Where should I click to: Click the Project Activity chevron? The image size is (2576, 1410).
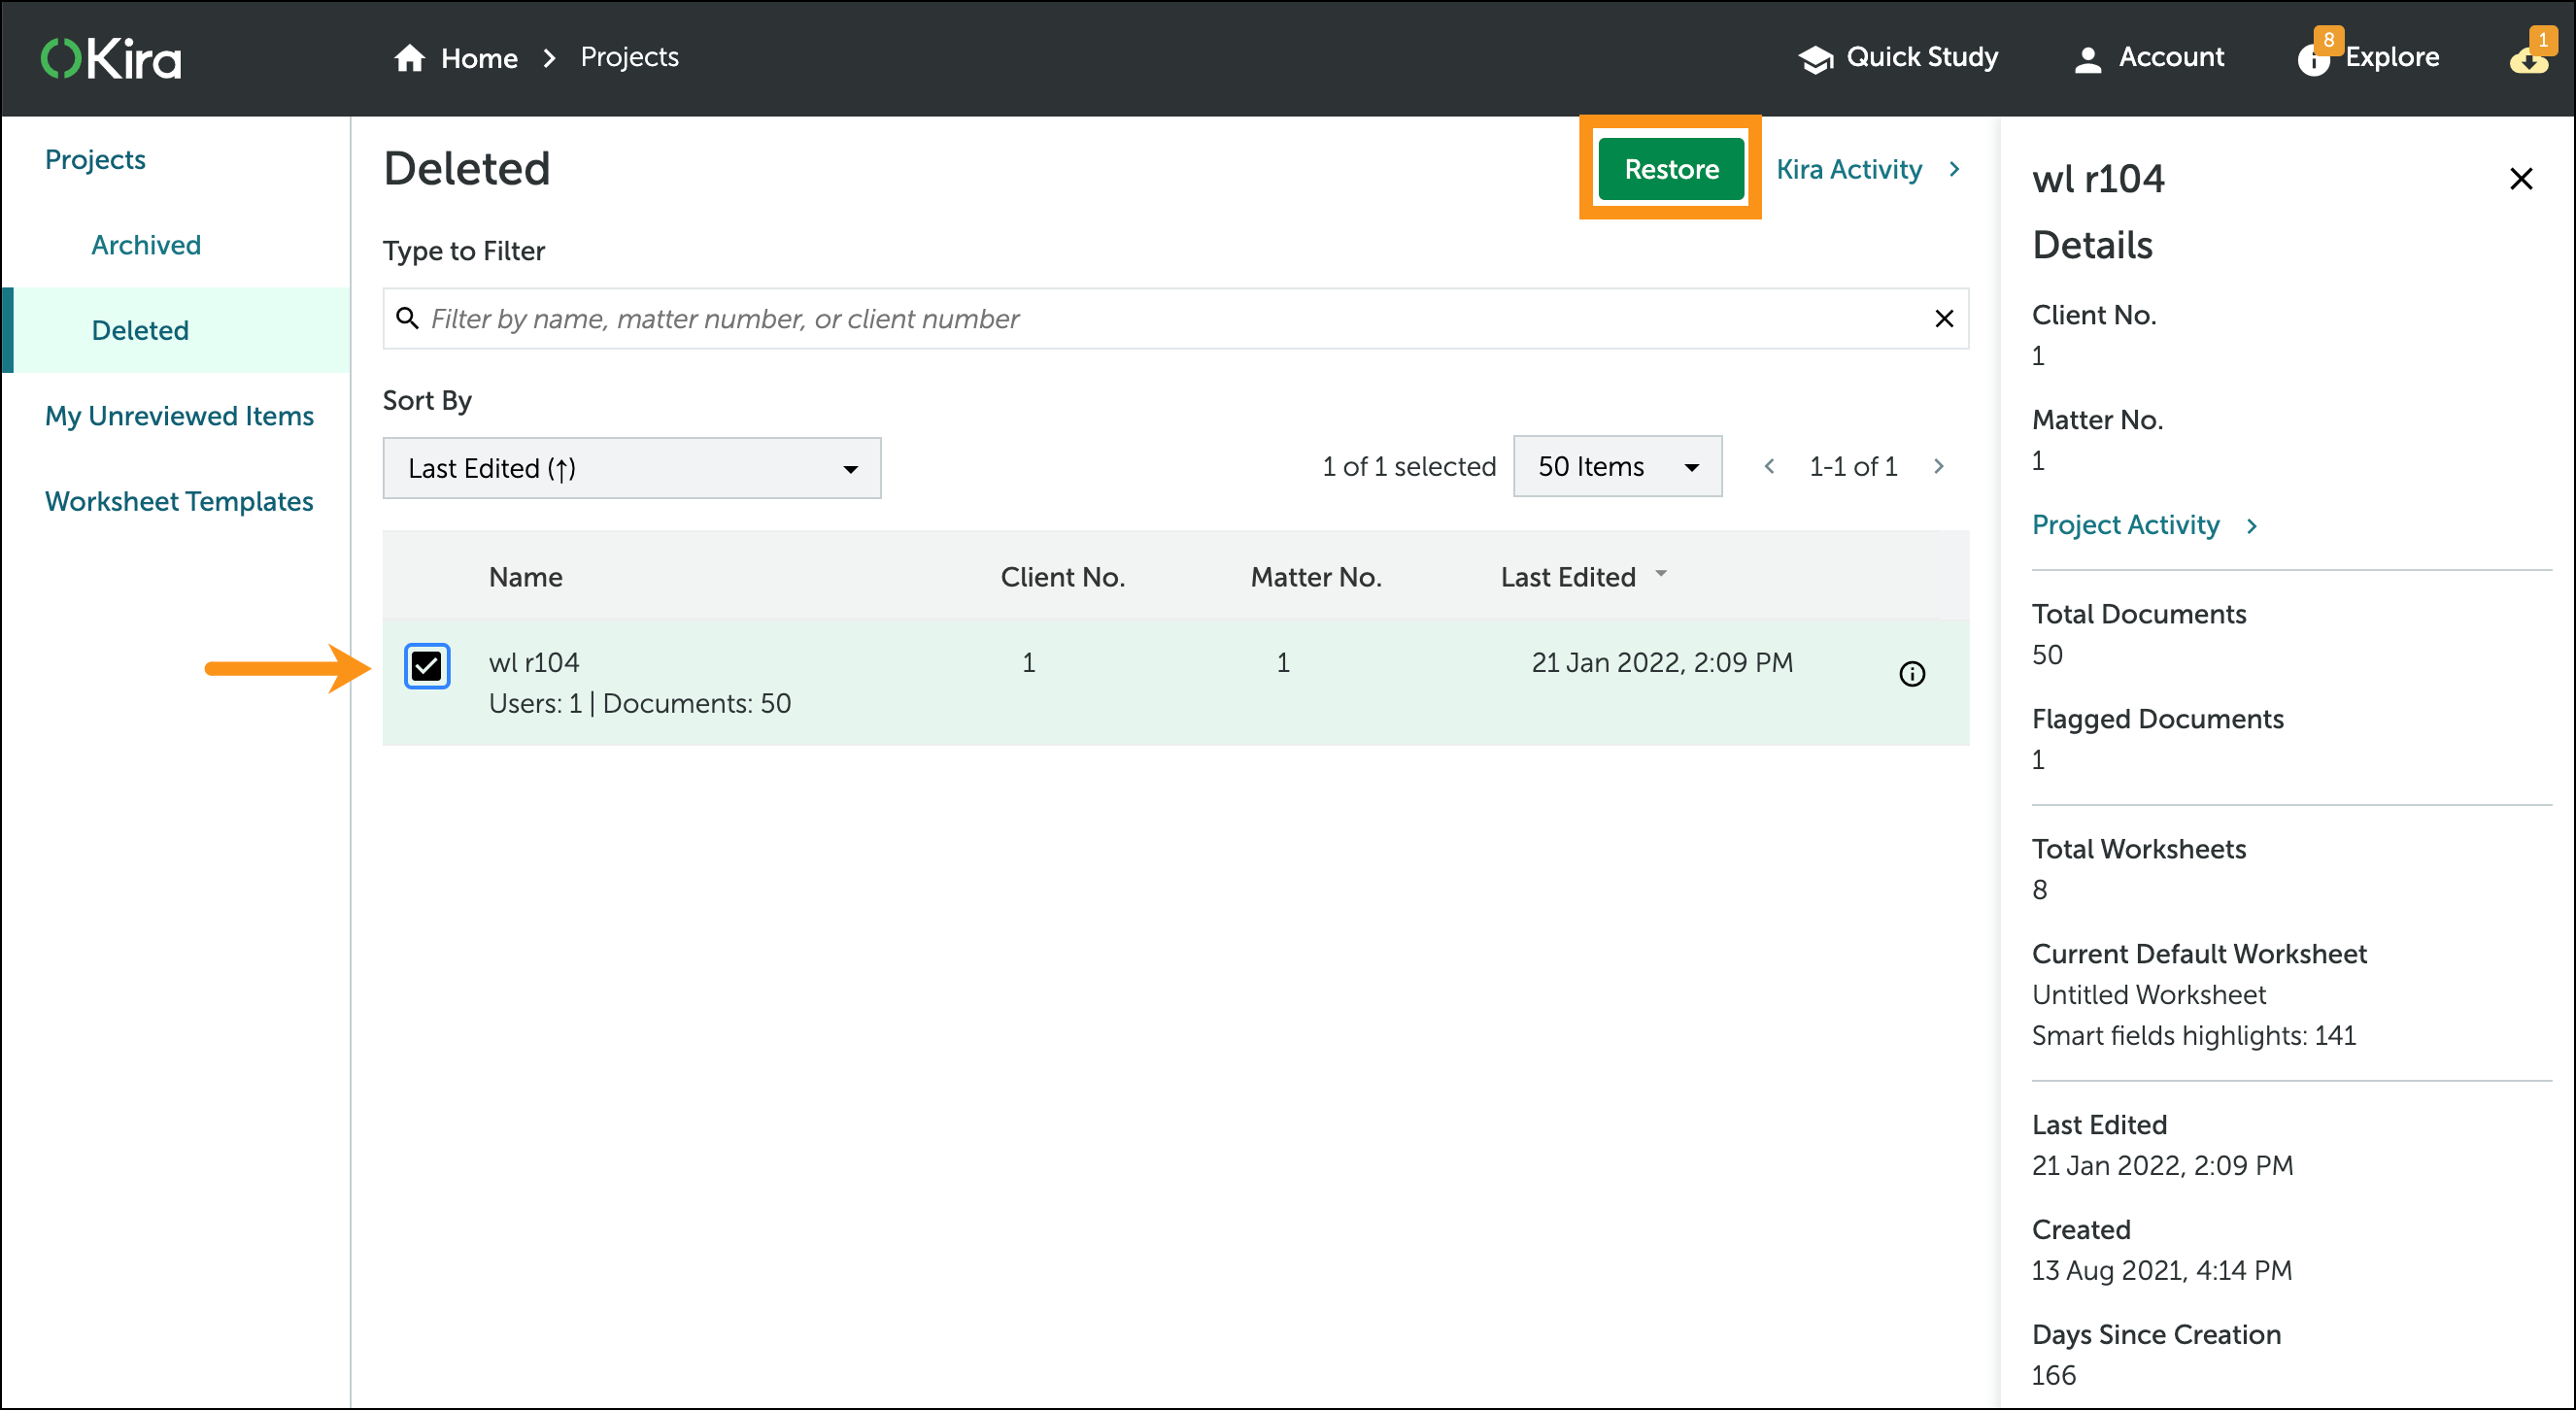click(2252, 526)
